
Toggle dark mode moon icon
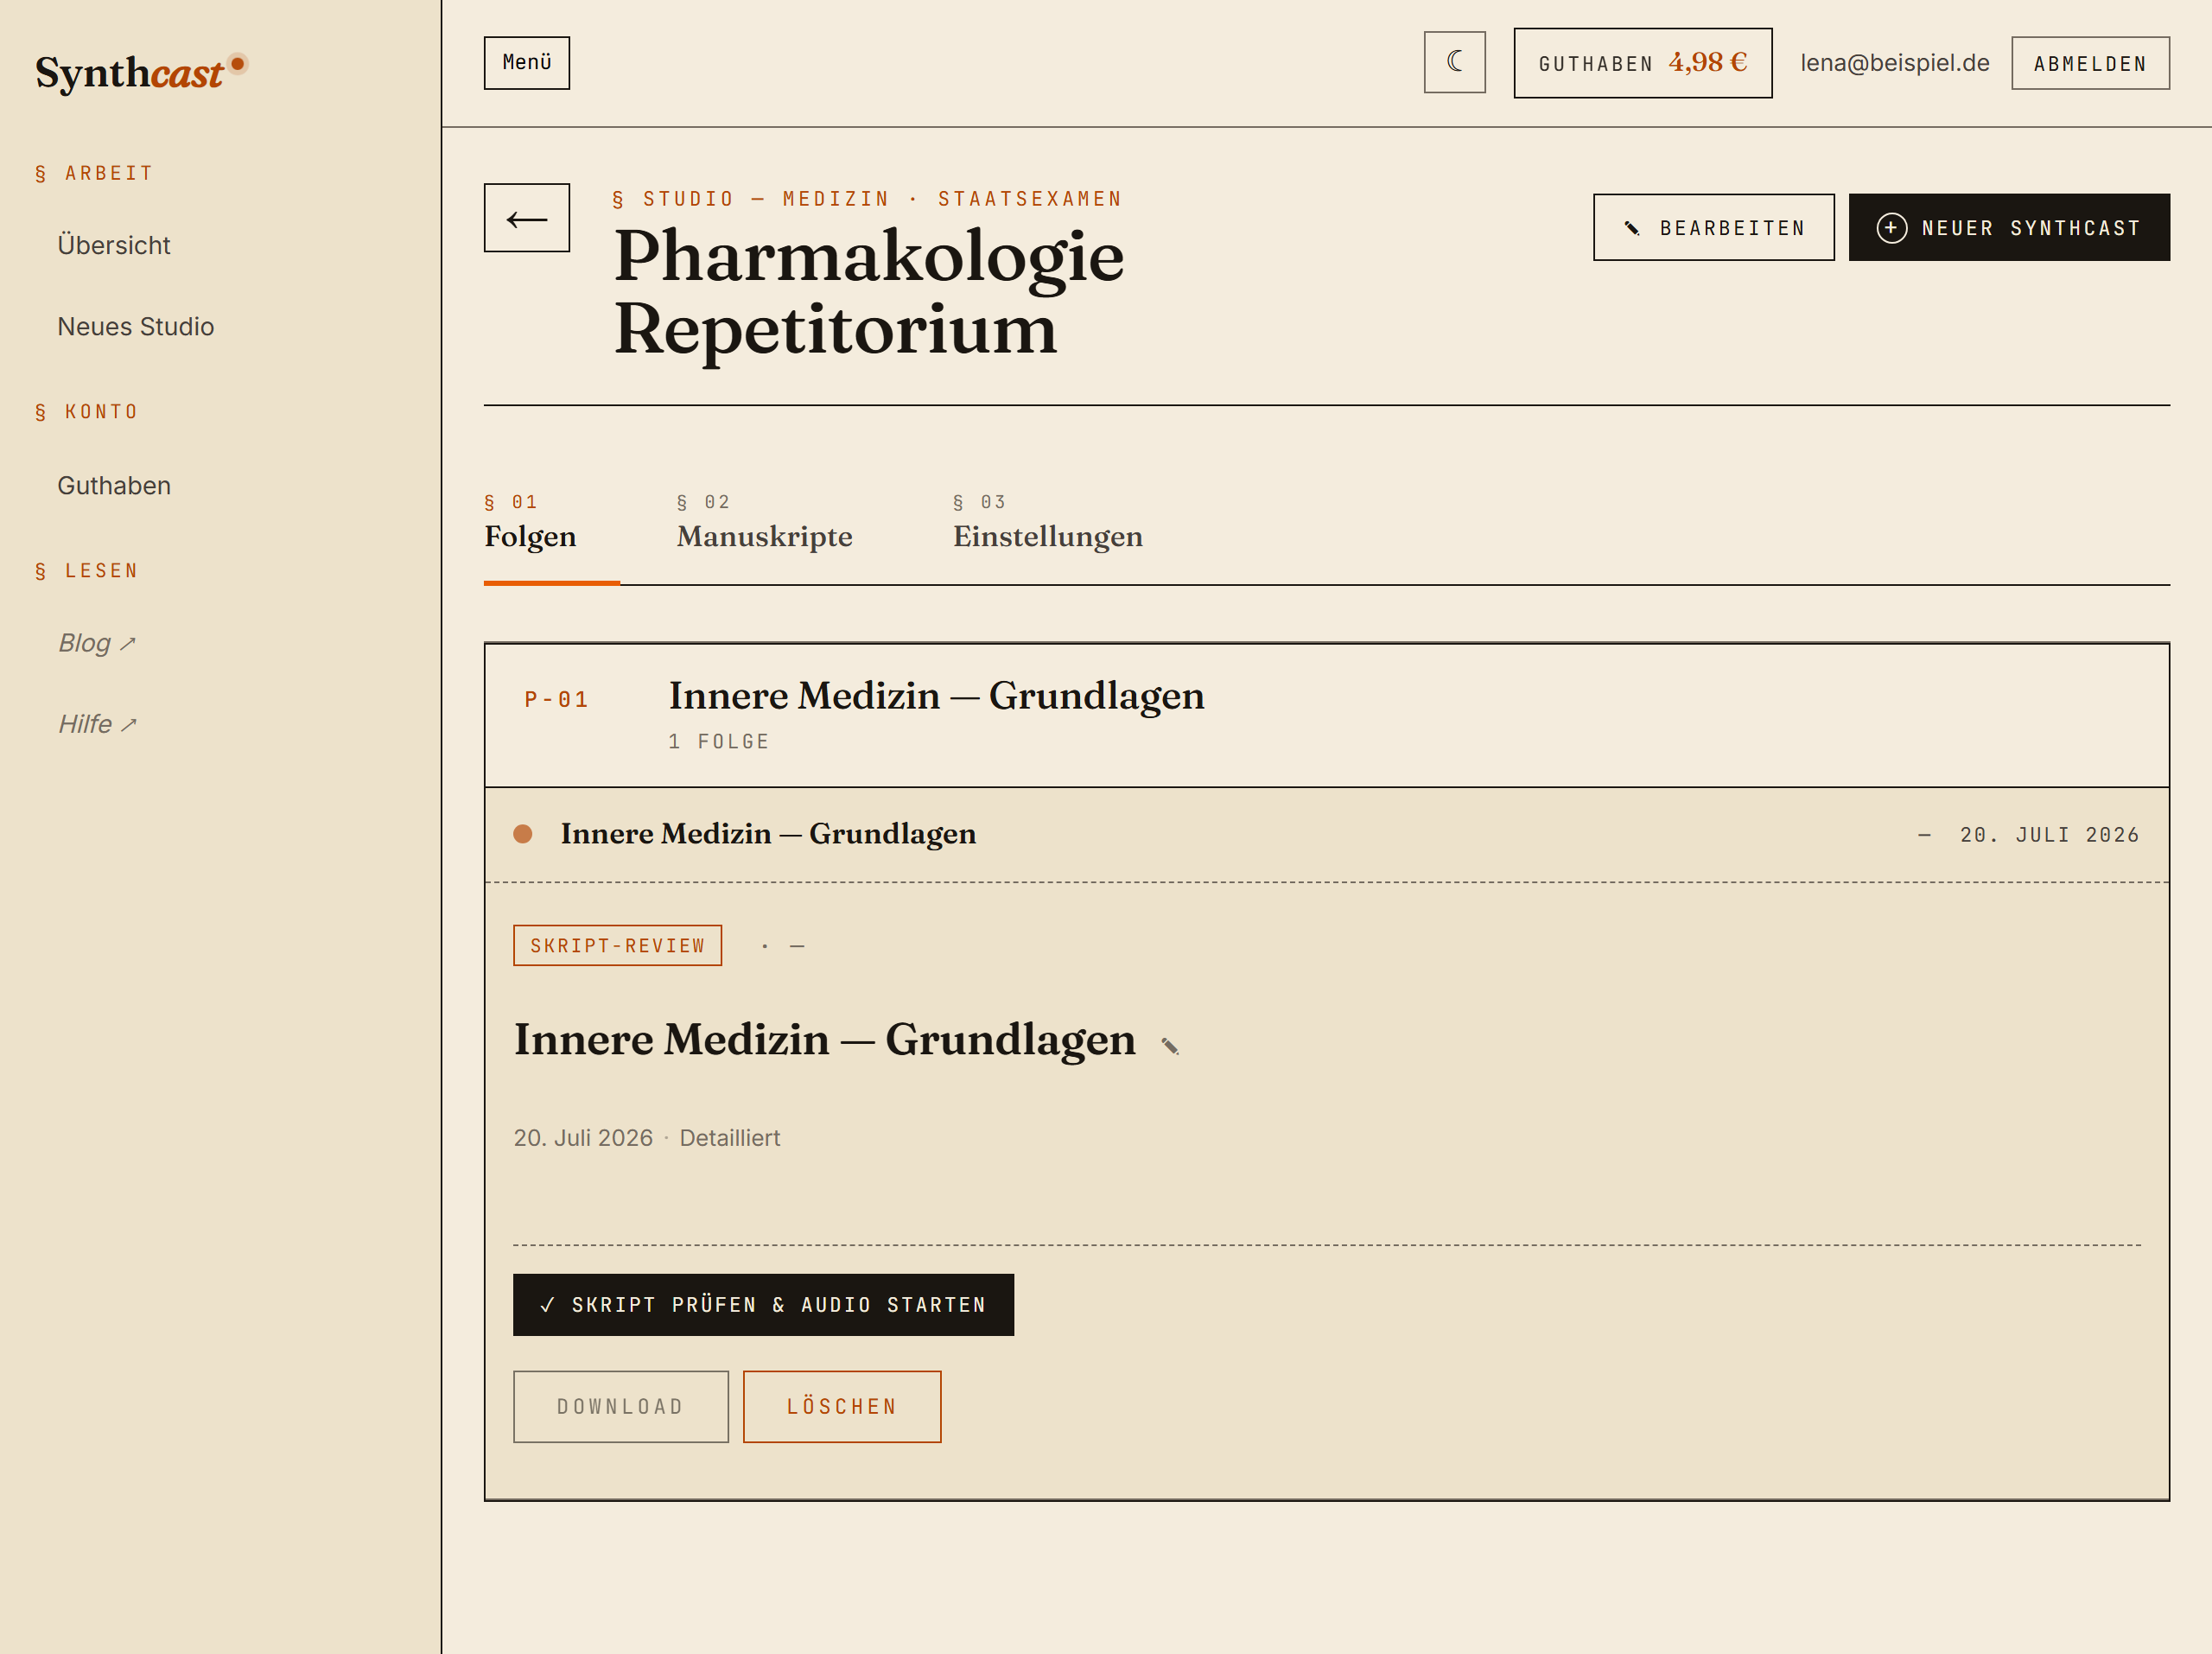tap(1454, 62)
